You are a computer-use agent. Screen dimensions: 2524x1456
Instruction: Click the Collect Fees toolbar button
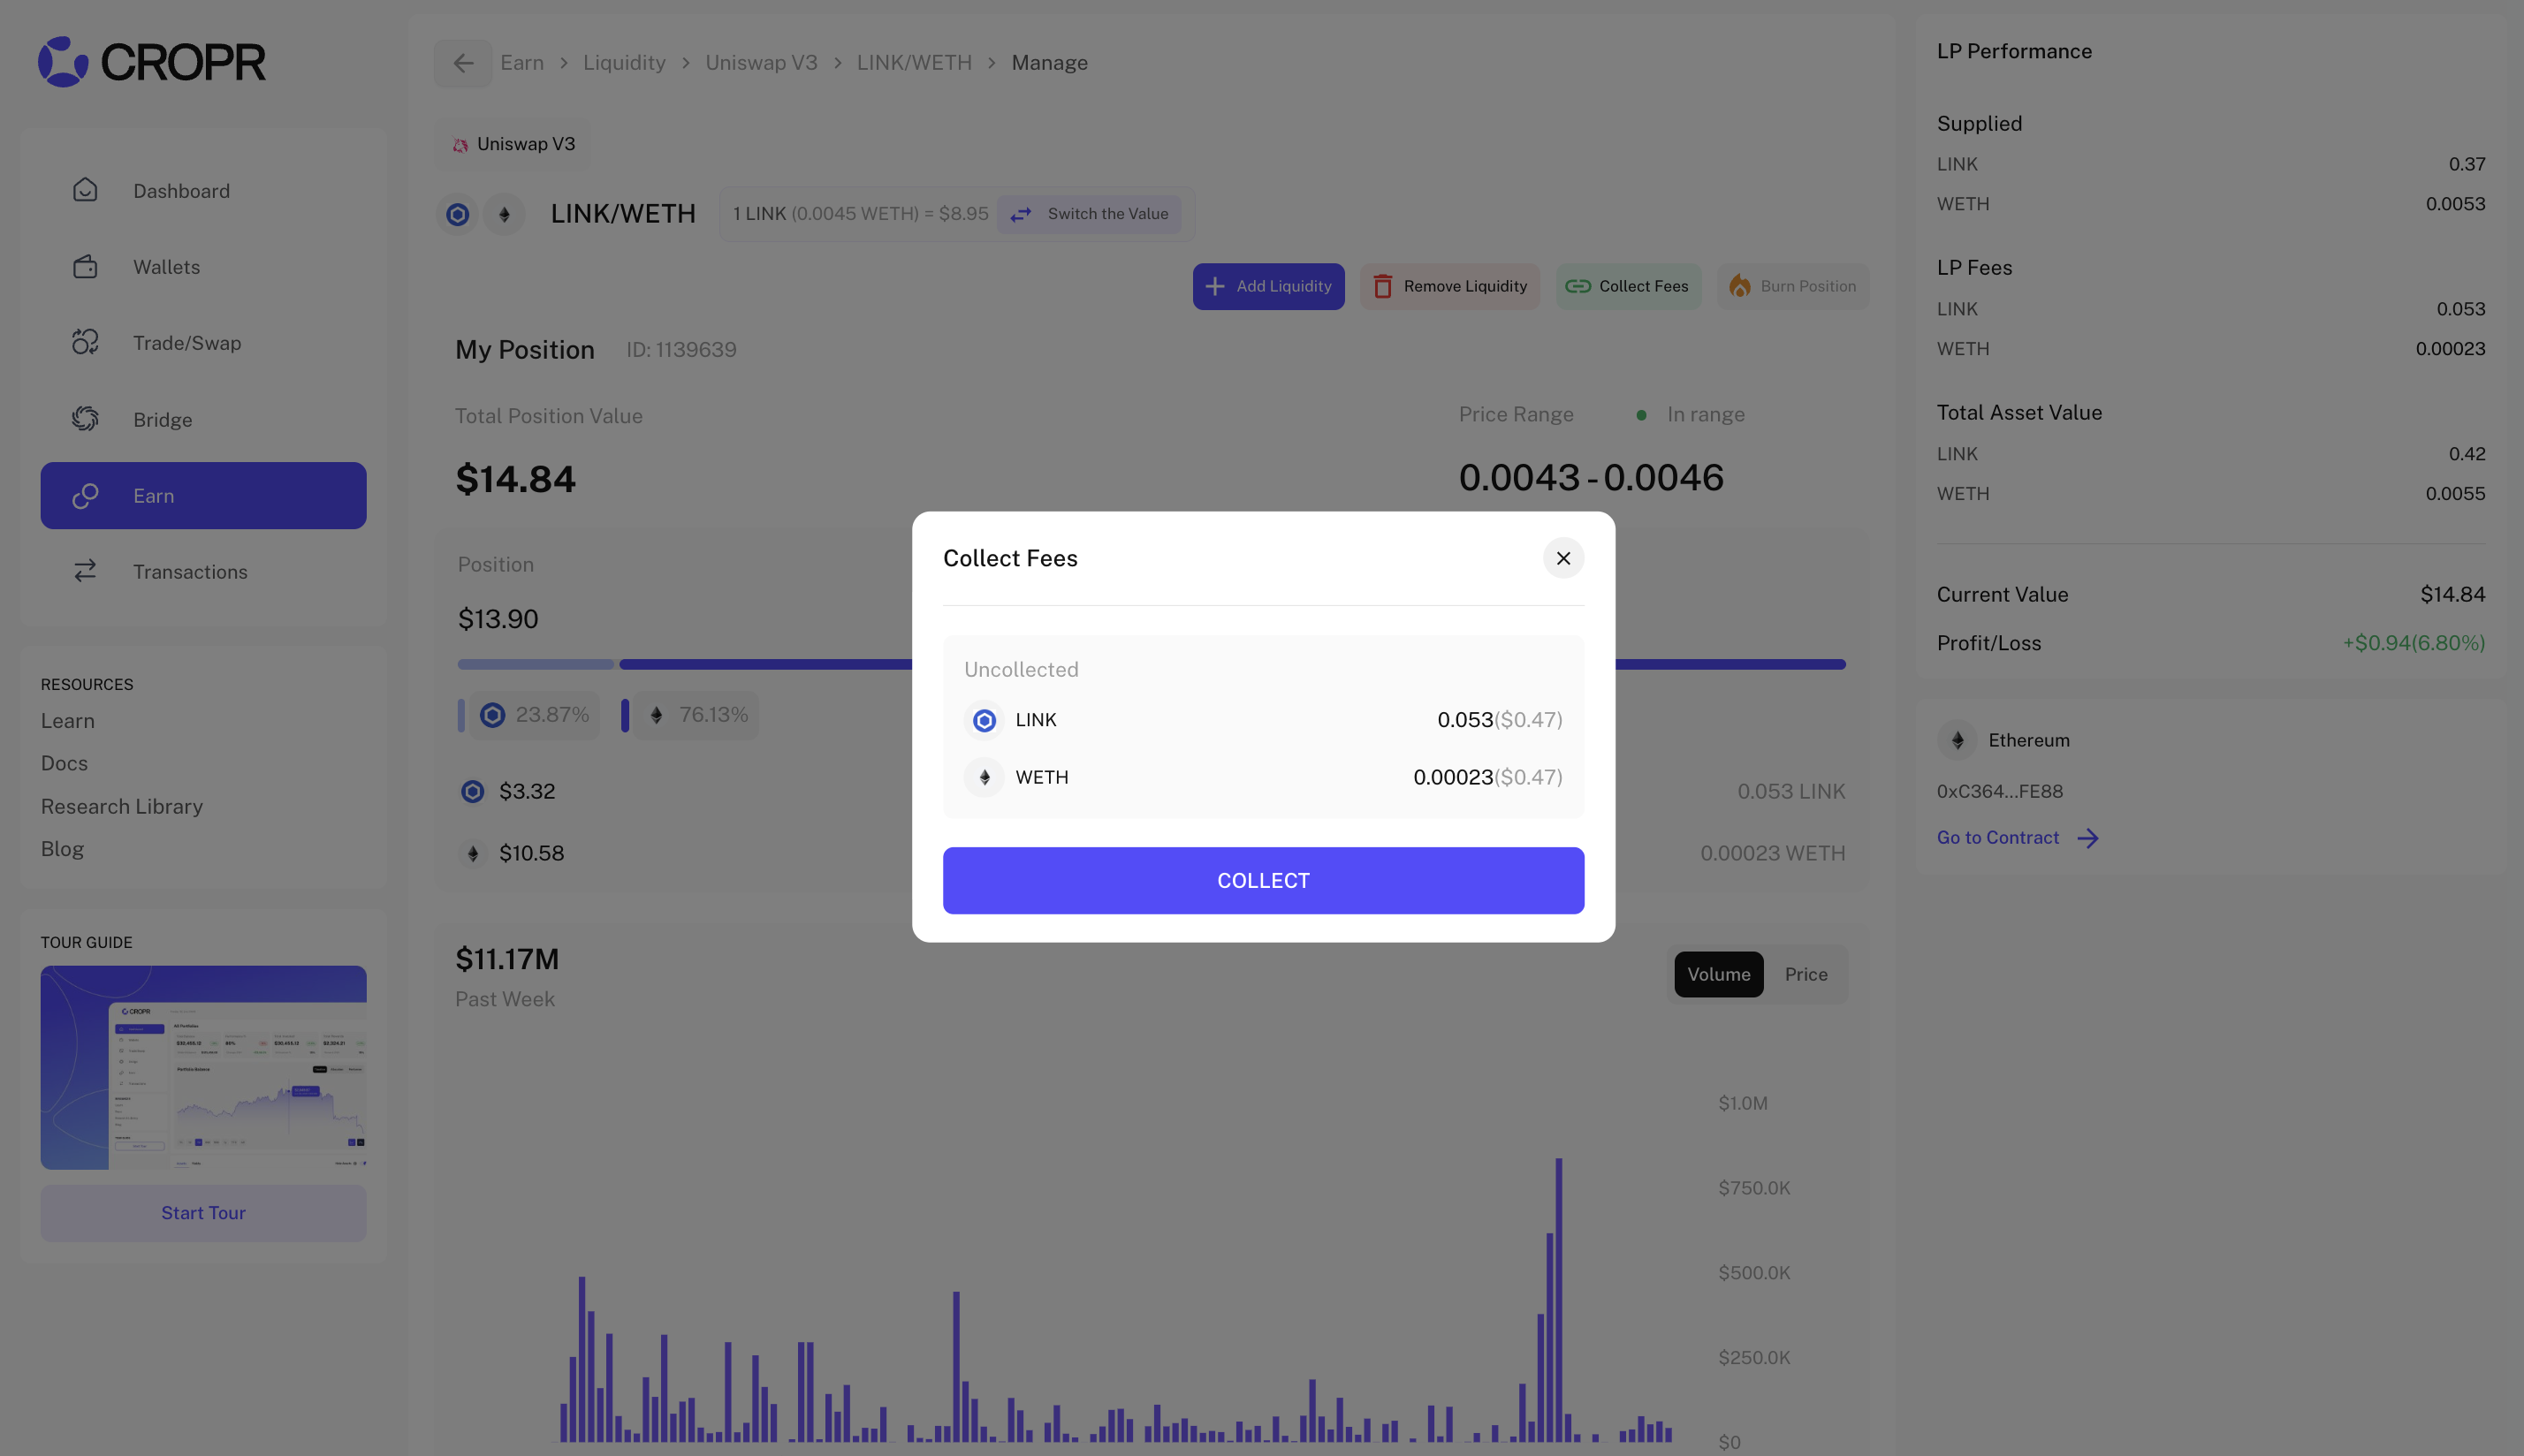pyautogui.click(x=1628, y=287)
